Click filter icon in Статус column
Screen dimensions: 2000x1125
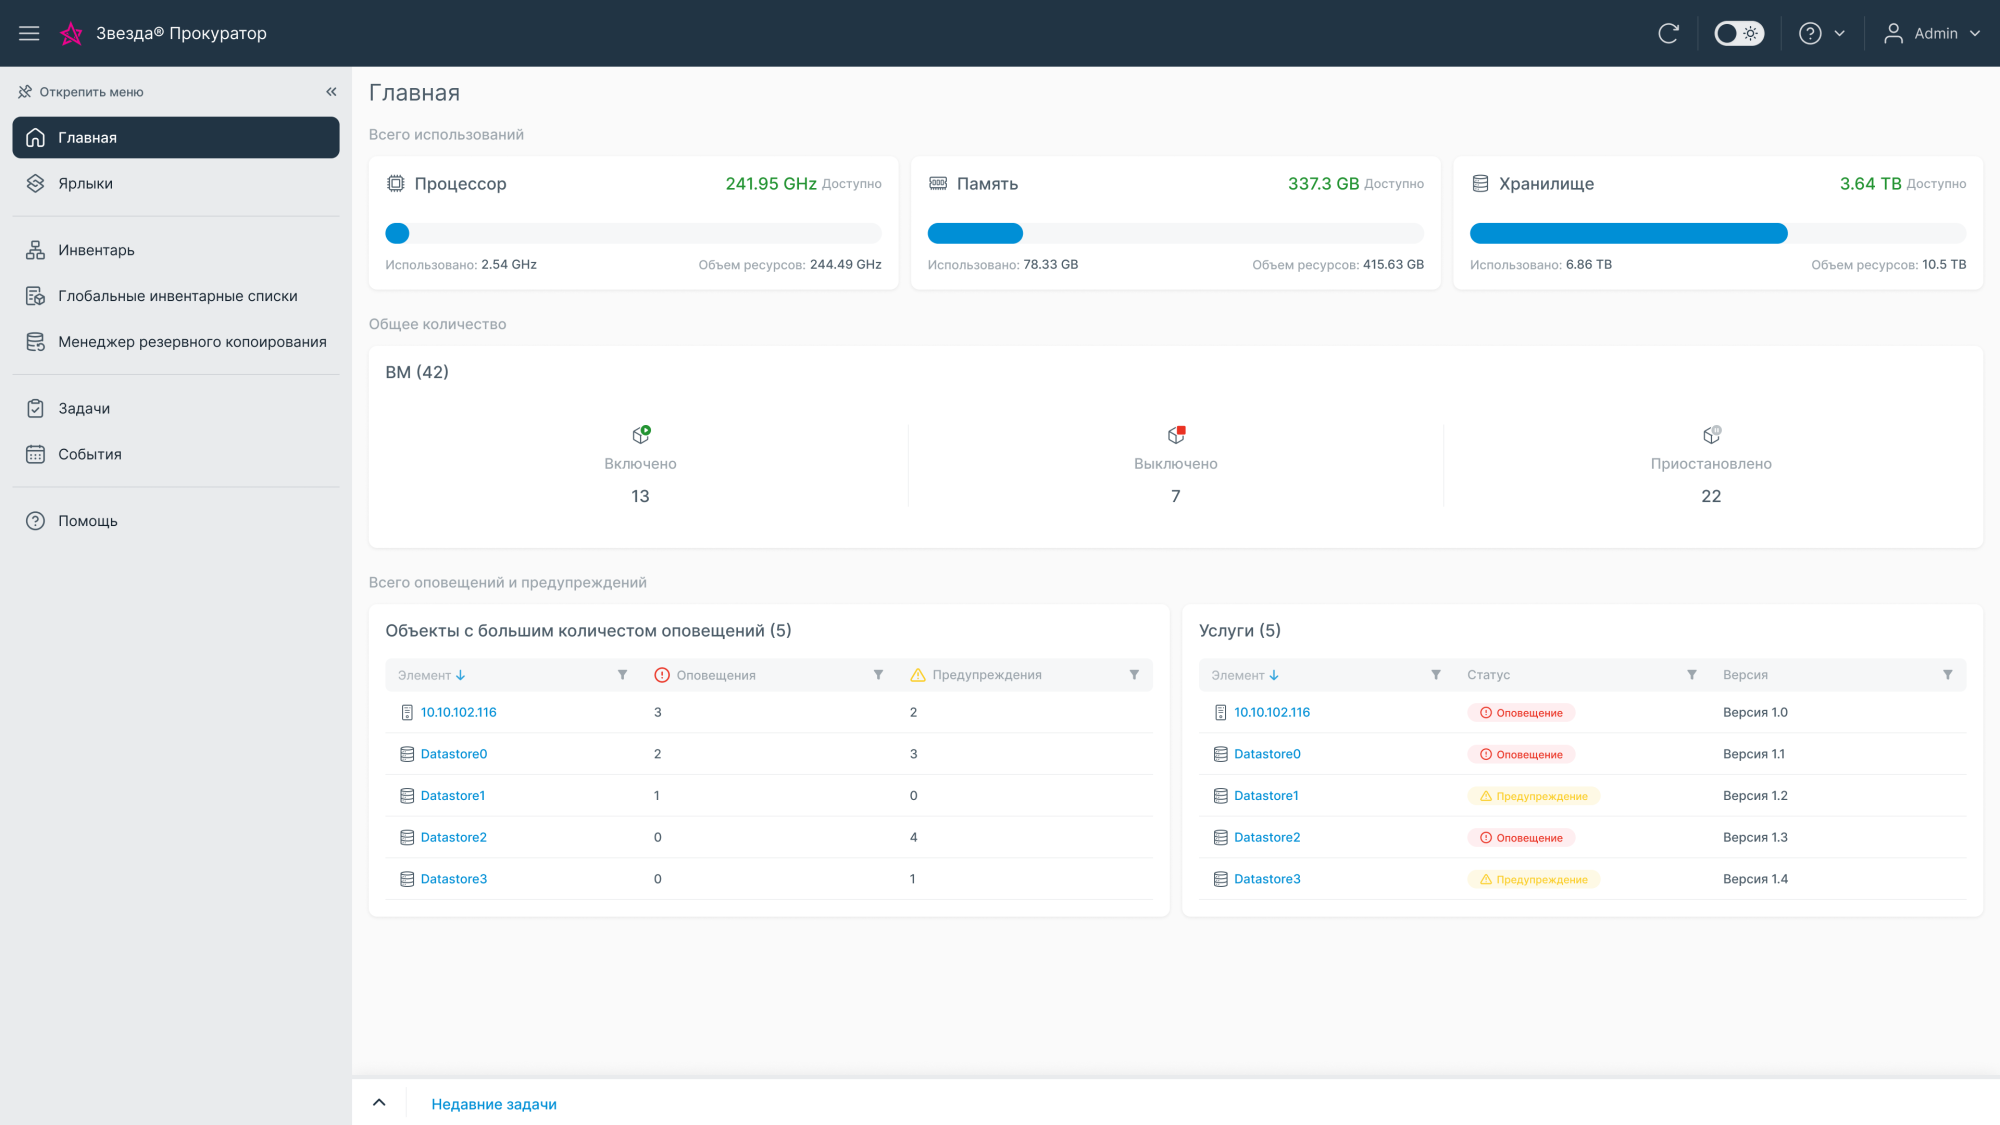[x=1691, y=675]
